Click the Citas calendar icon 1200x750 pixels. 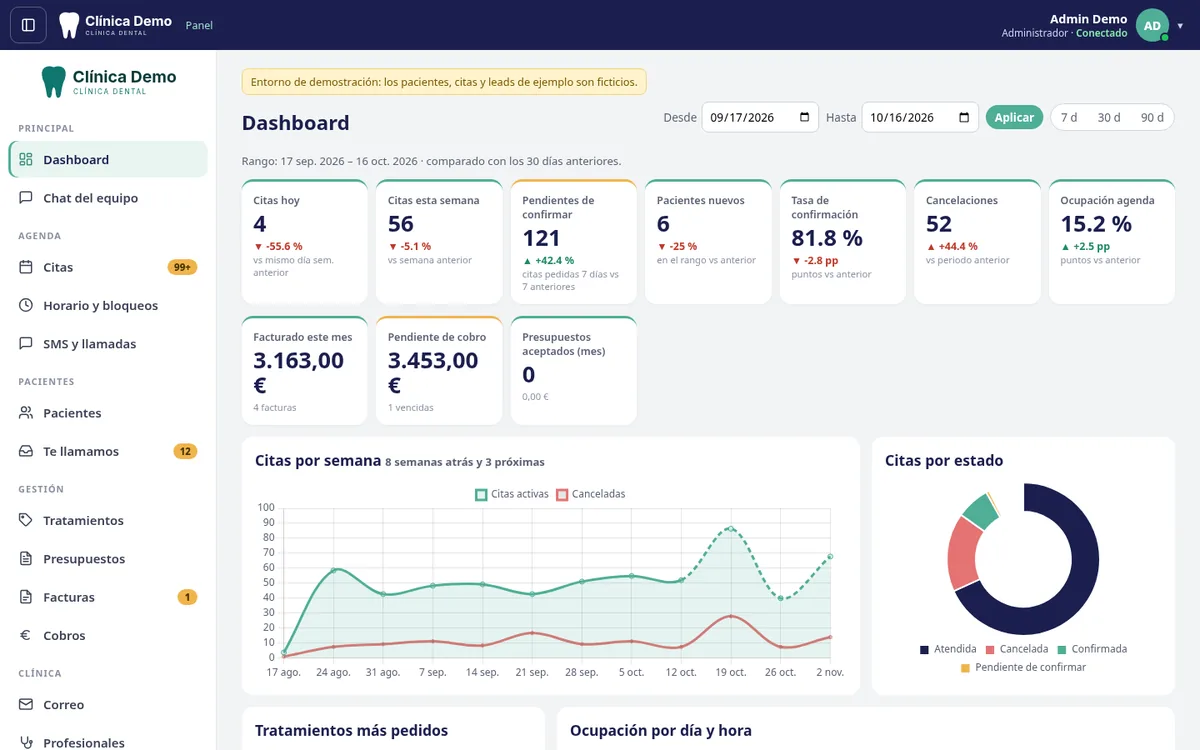coord(26,267)
